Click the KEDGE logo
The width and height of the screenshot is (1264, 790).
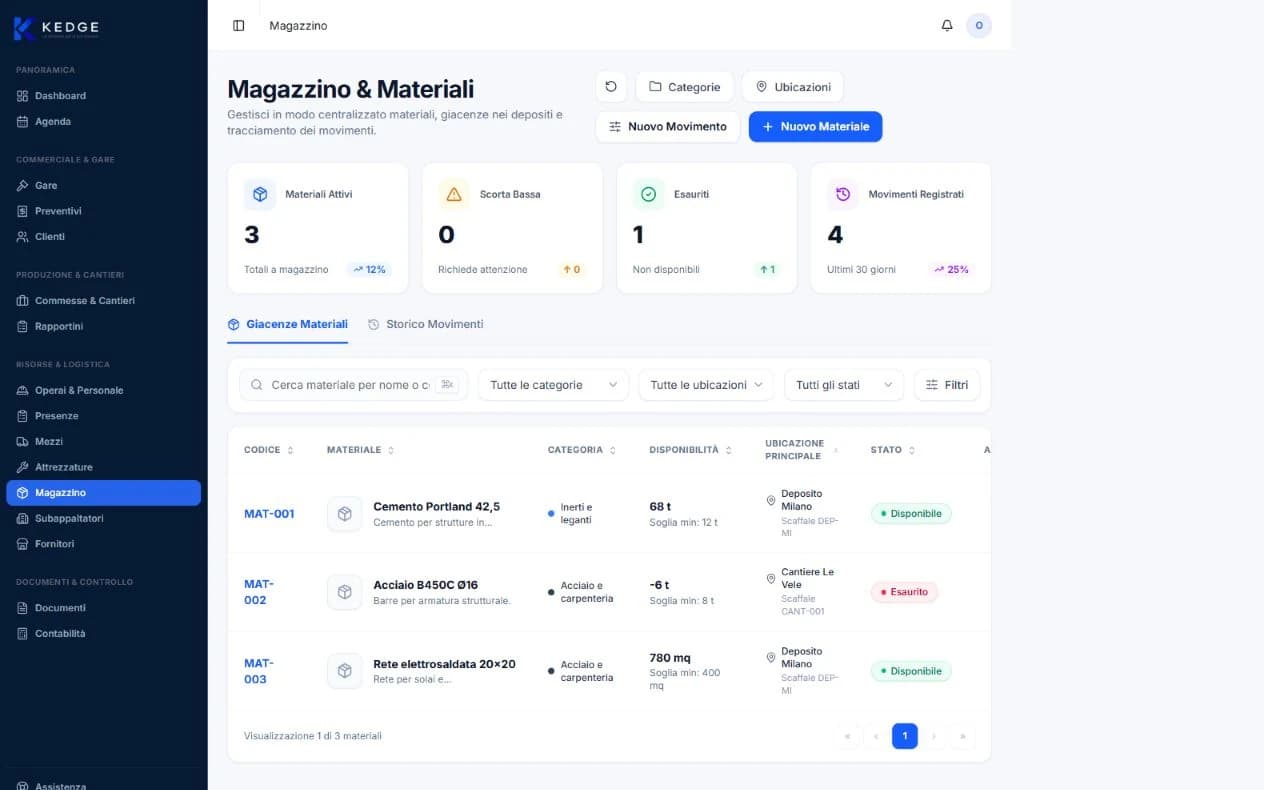[x=57, y=28]
